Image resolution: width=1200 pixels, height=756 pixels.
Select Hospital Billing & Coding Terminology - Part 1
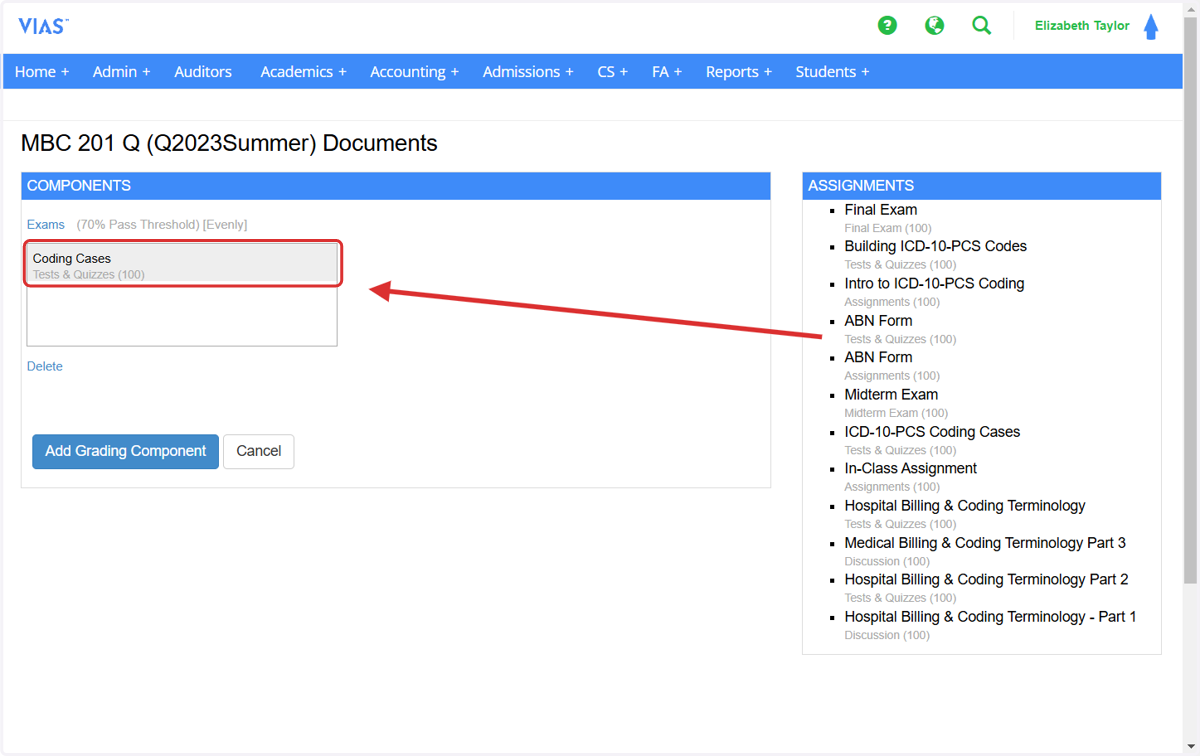pyautogui.click(x=990, y=617)
